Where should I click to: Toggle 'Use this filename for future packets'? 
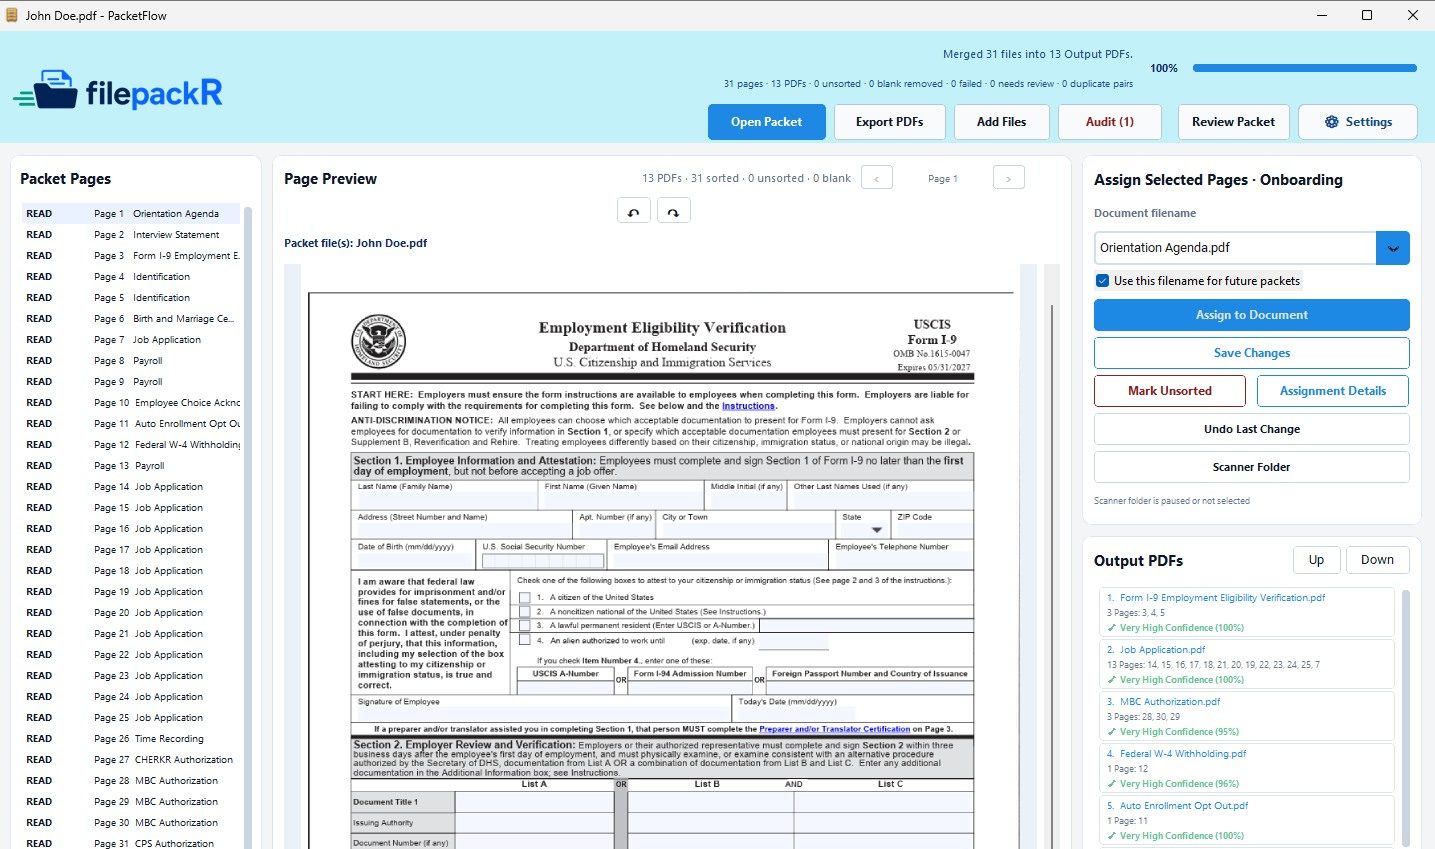point(1102,281)
